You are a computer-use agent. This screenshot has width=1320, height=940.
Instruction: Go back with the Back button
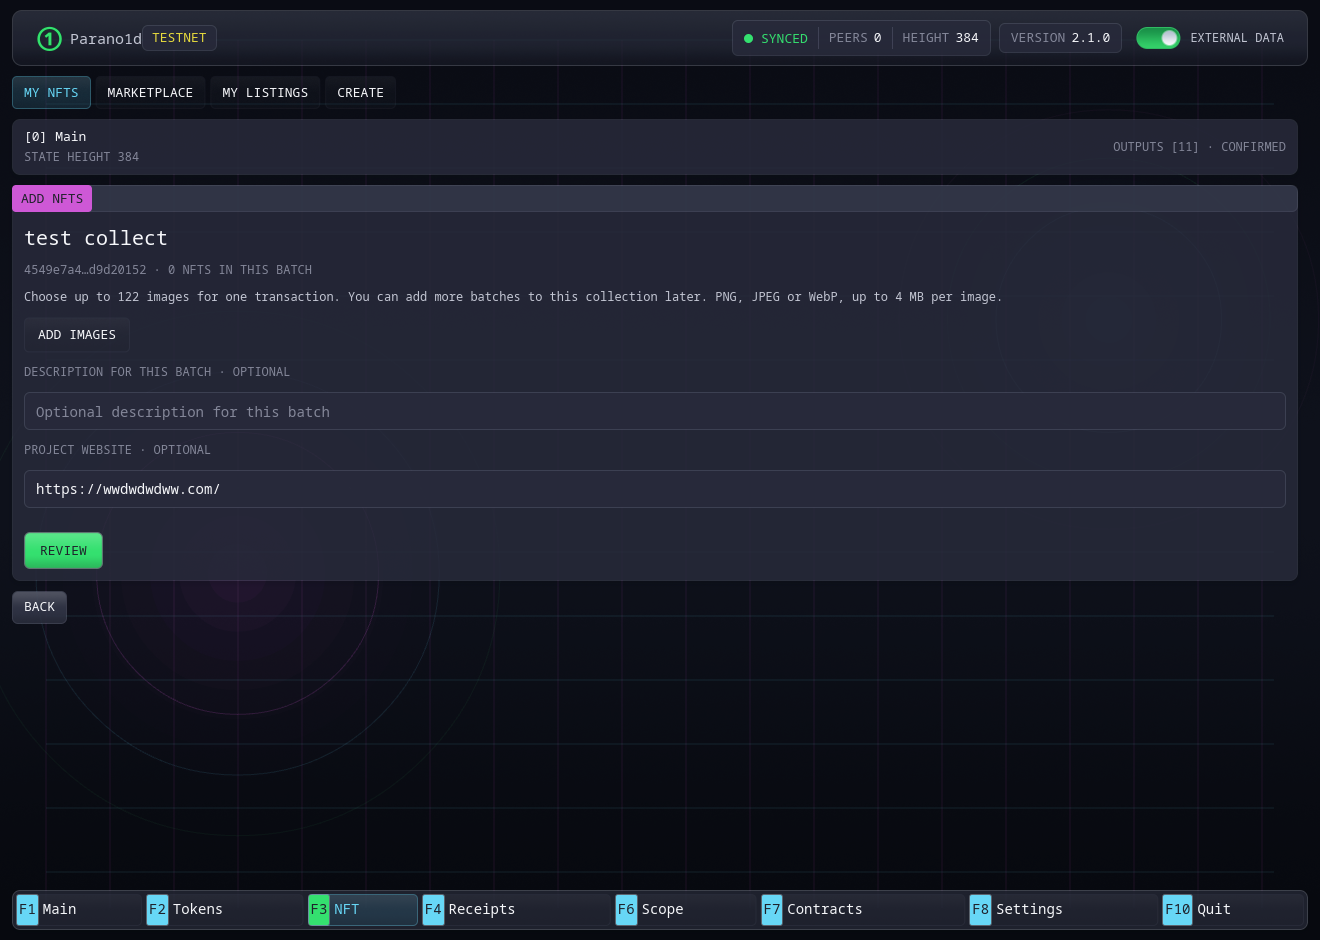pyautogui.click(x=39, y=607)
